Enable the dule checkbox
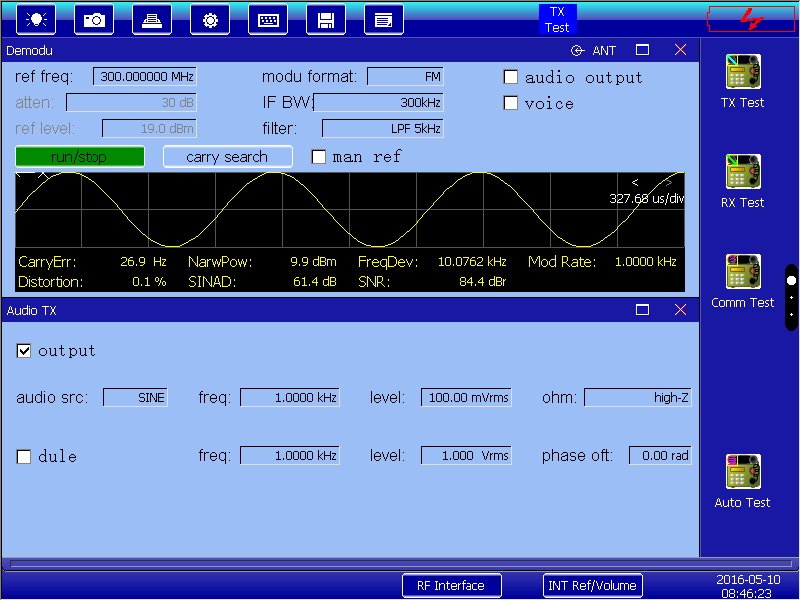 [24, 457]
